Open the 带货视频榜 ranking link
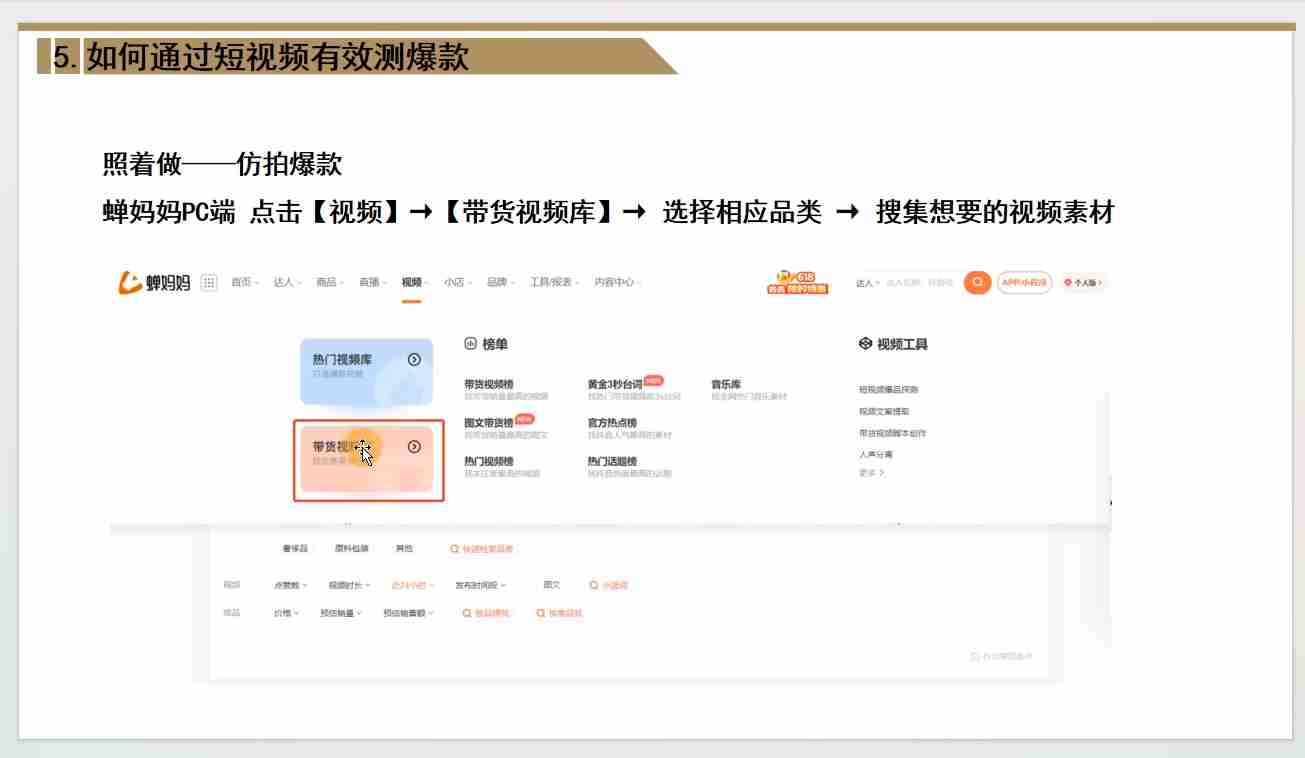The image size is (1305, 758). [488, 384]
